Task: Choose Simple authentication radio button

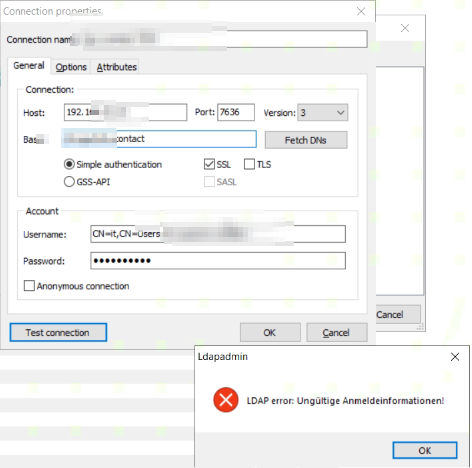Action: pyautogui.click(x=69, y=164)
